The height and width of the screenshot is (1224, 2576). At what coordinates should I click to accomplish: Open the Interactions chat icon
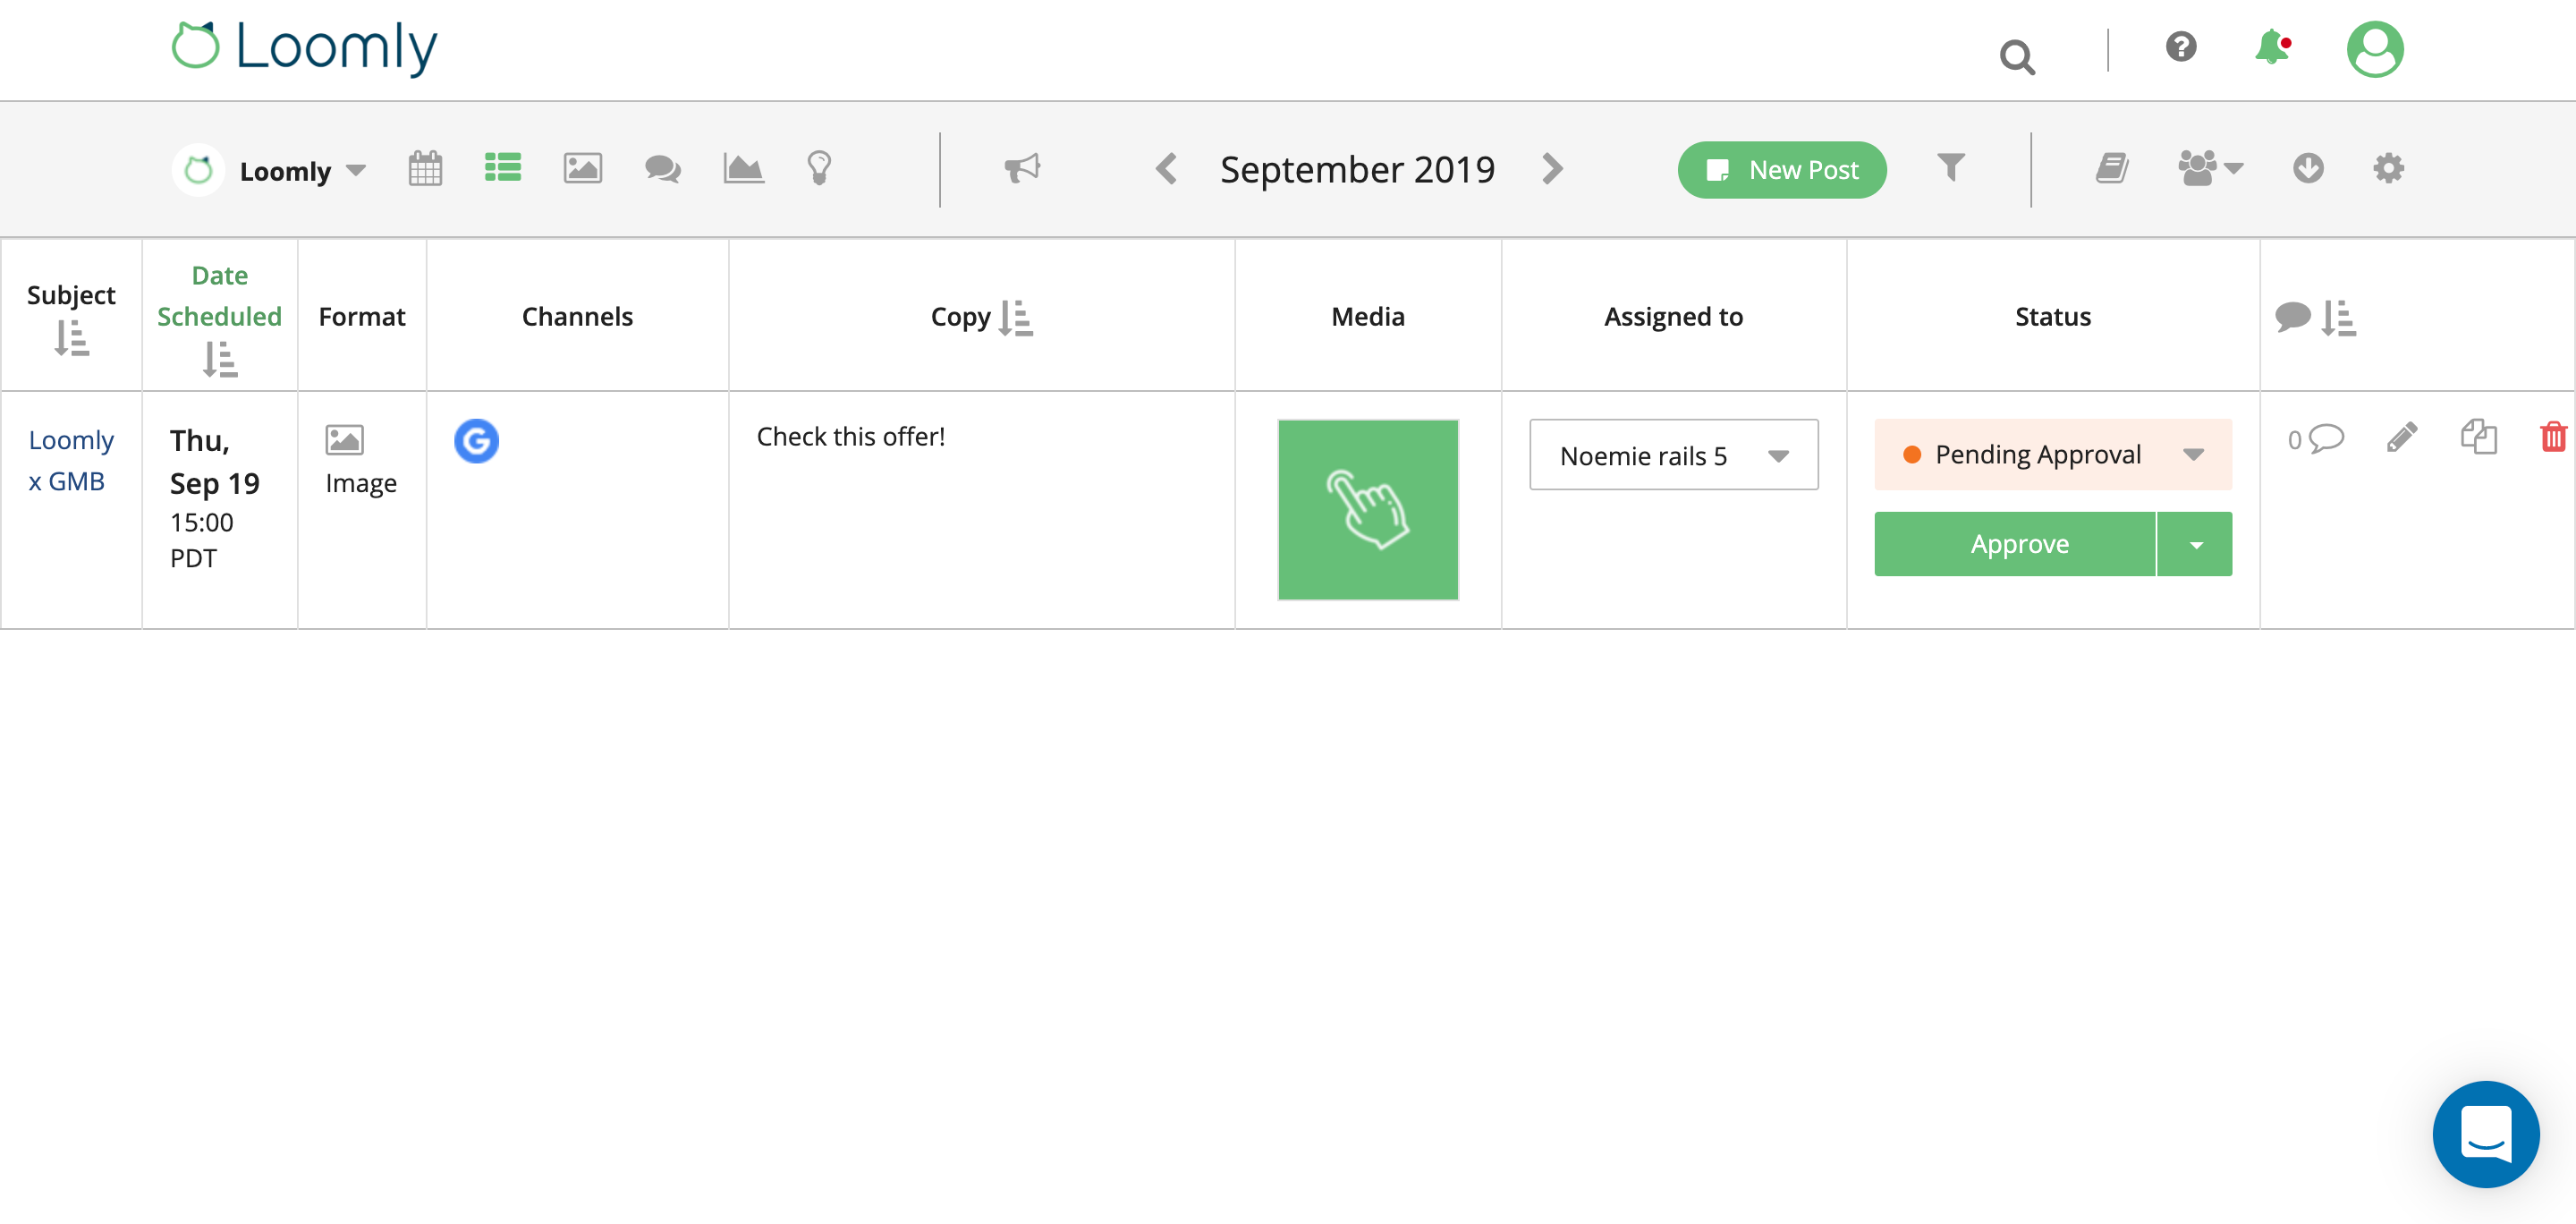click(662, 168)
